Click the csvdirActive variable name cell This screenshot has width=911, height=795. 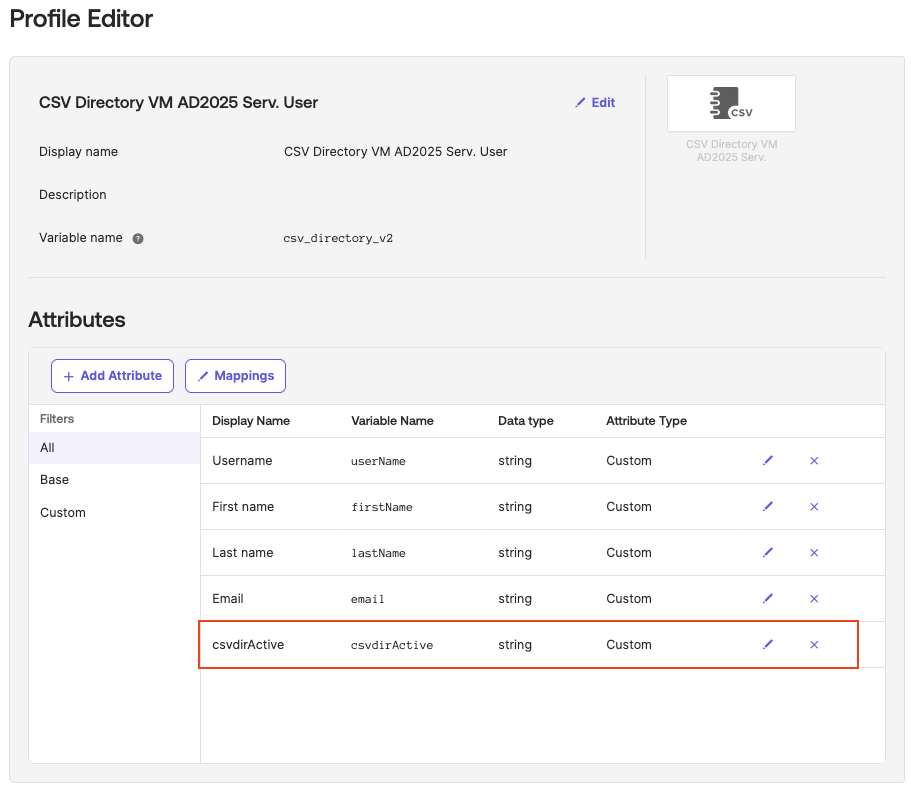(x=392, y=644)
